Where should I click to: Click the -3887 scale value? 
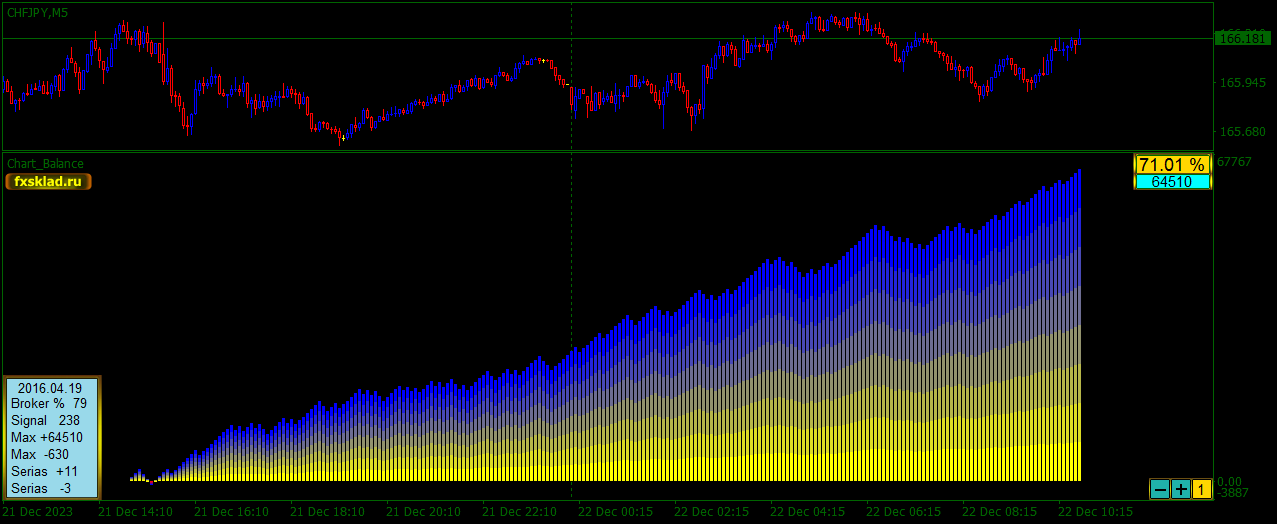1234,492
